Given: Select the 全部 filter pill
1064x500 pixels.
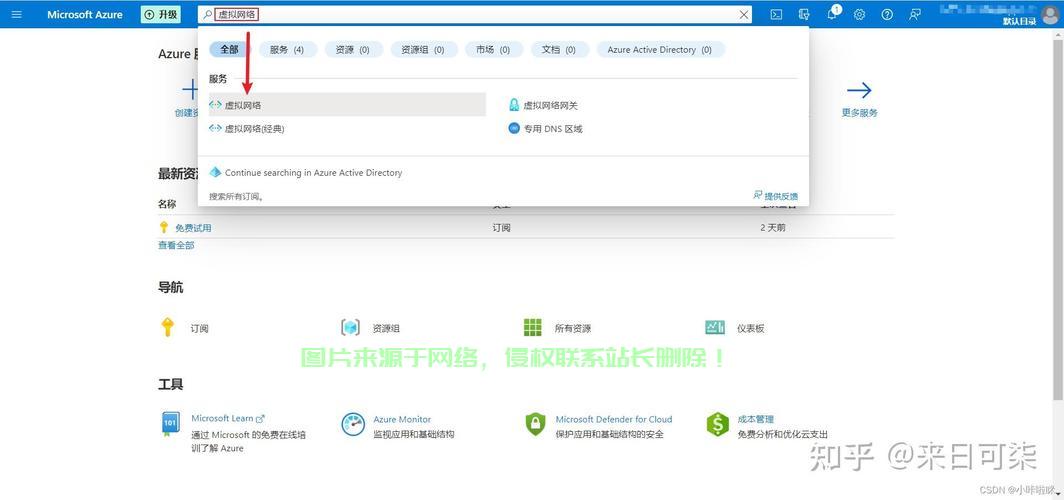Looking at the screenshot, I should [x=229, y=50].
